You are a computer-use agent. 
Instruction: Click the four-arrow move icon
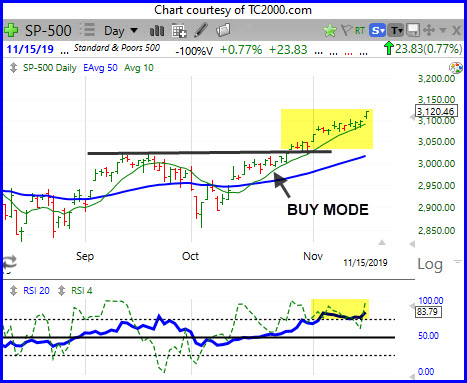pyautogui.click(x=429, y=31)
